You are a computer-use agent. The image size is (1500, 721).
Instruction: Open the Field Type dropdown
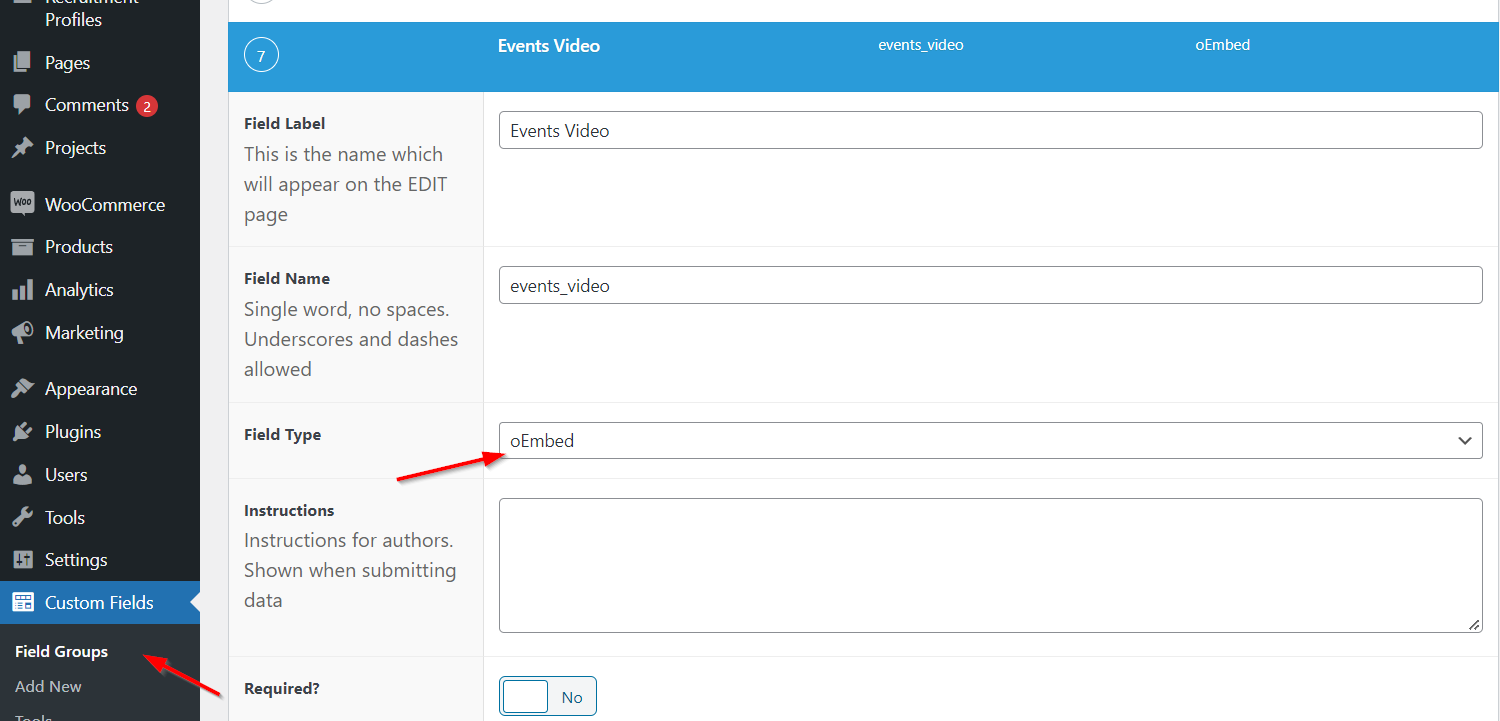click(989, 441)
